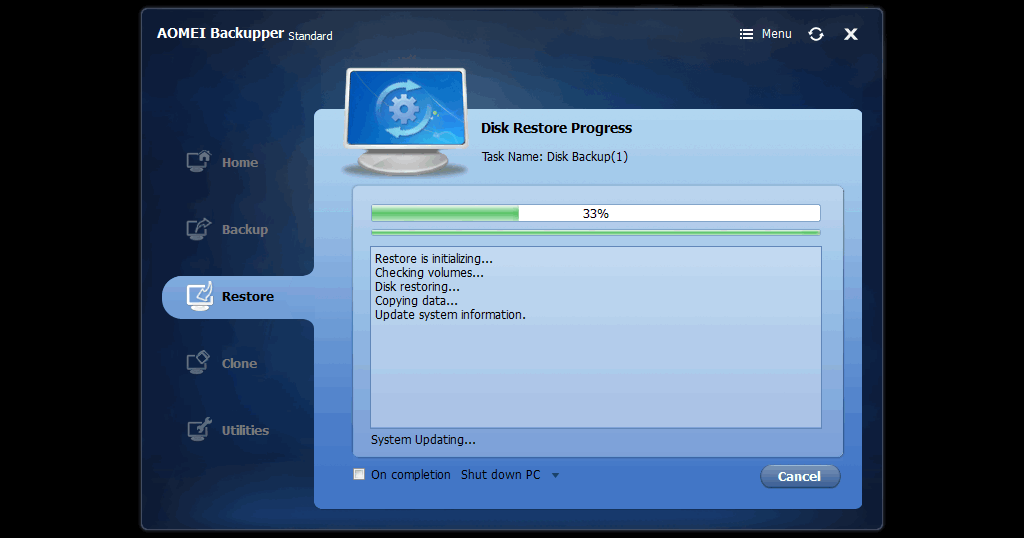This screenshot has width=1024, height=538.
Task: Click the refresh arrows icon in title bar
Action: [816, 34]
